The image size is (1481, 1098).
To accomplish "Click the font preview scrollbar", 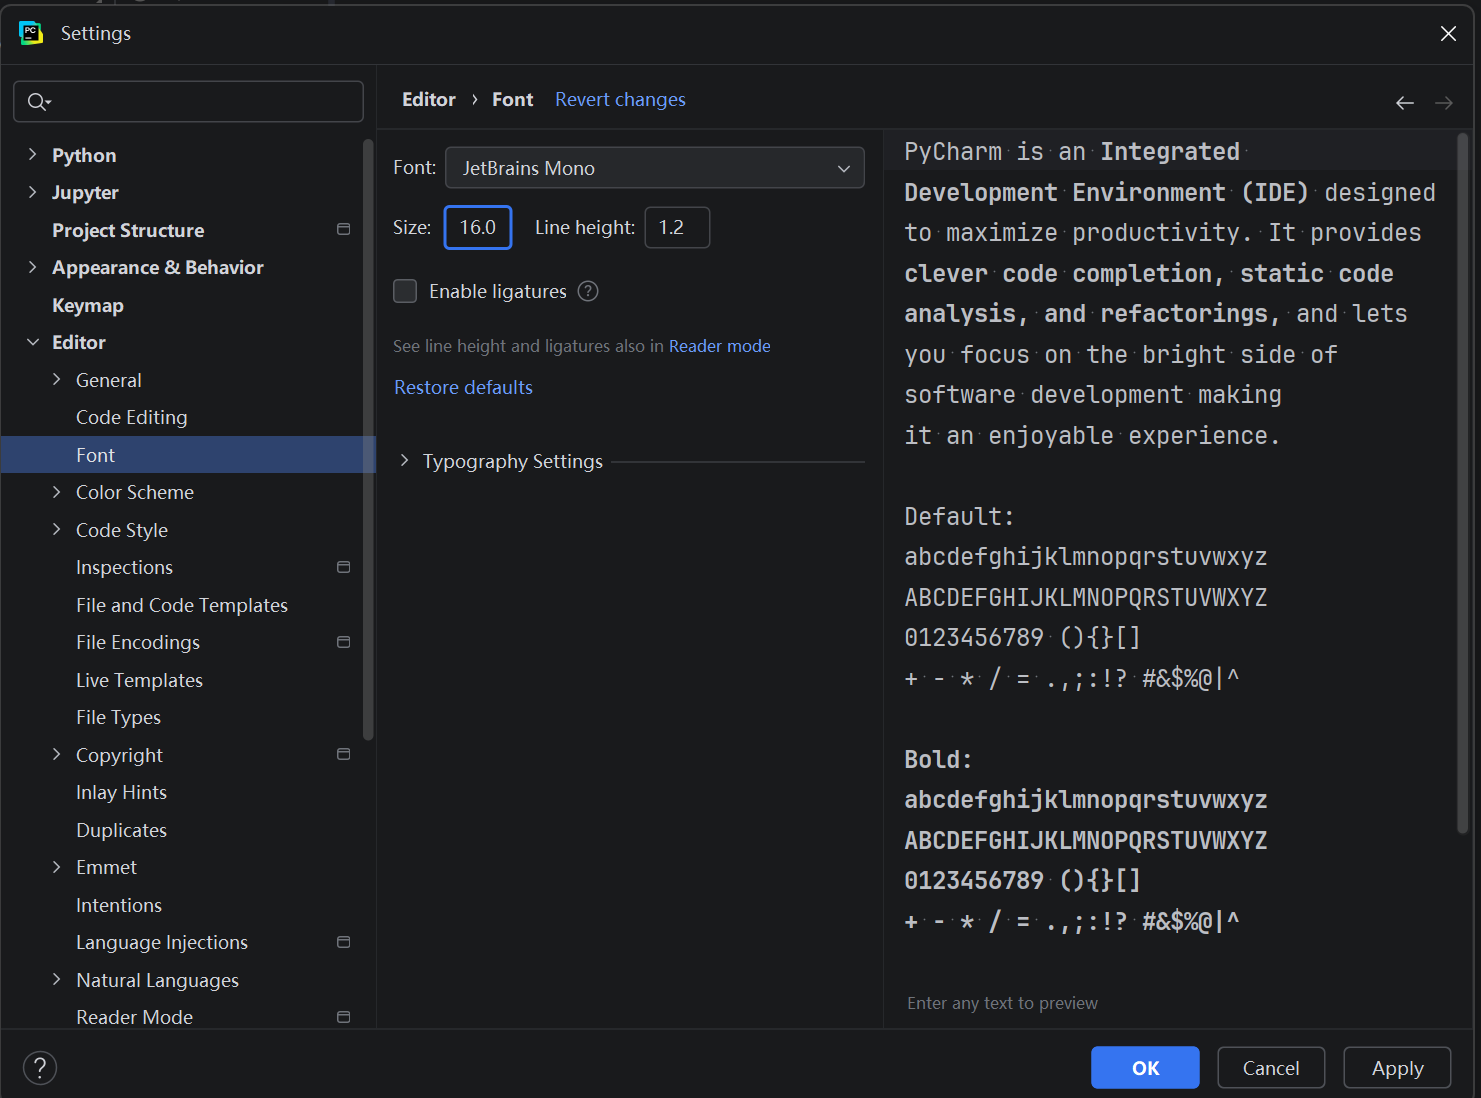I will [1462, 483].
